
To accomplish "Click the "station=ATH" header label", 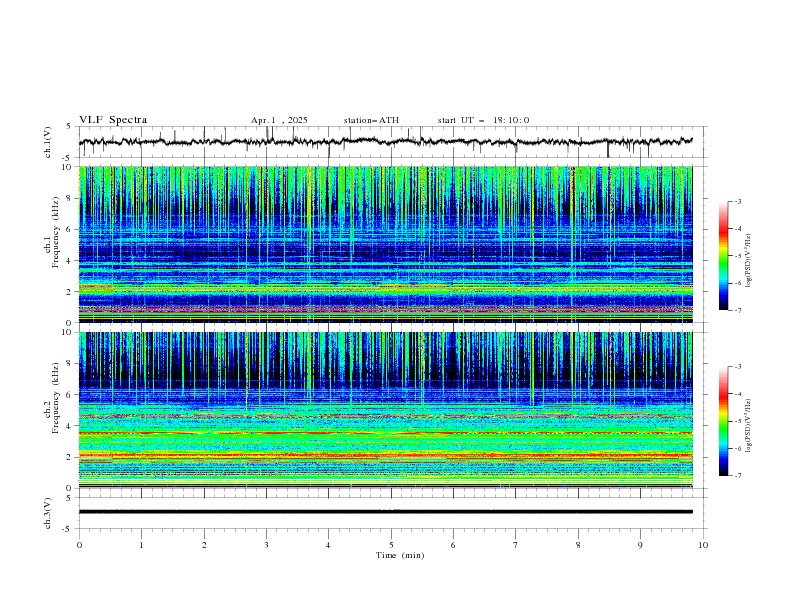I will pyautogui.click(x=371, y=120).
